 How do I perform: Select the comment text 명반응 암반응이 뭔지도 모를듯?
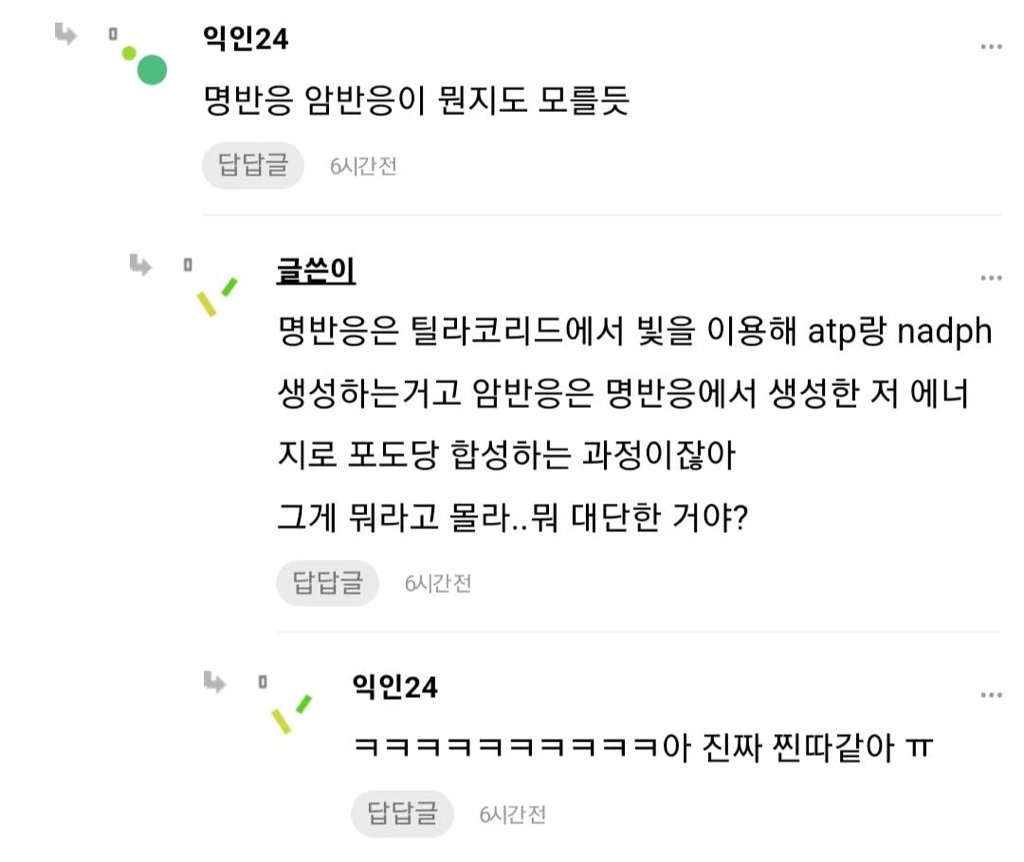(x=416, y=101)
